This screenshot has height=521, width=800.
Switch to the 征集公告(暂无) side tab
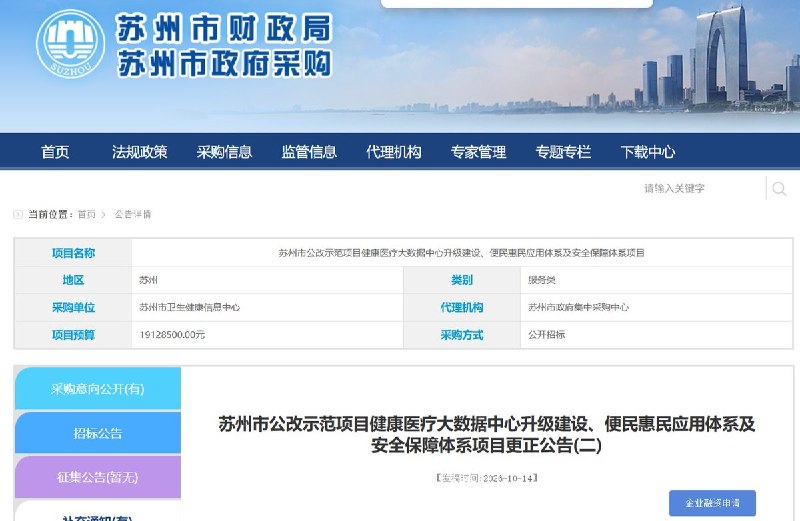point(97,477)
